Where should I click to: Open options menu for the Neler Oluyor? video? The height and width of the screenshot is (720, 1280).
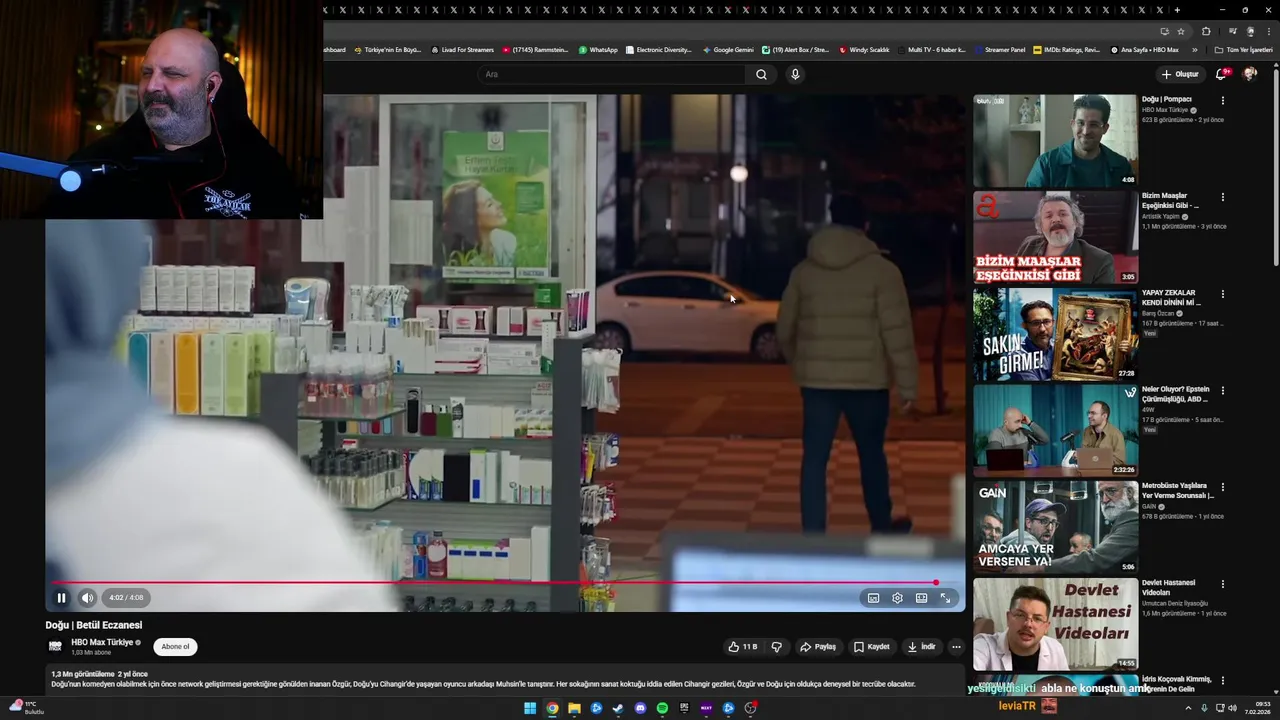(x=1222, y=390)
